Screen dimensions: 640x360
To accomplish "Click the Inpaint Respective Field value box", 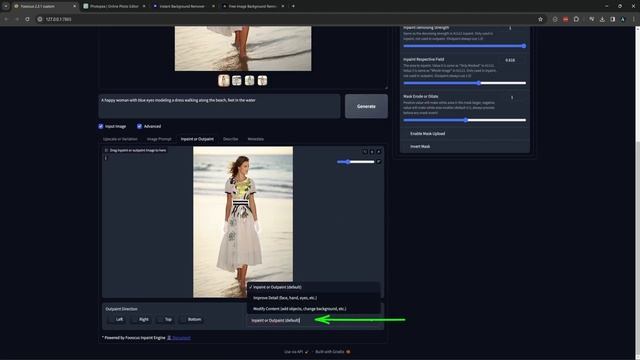I will tap(510, 60).
